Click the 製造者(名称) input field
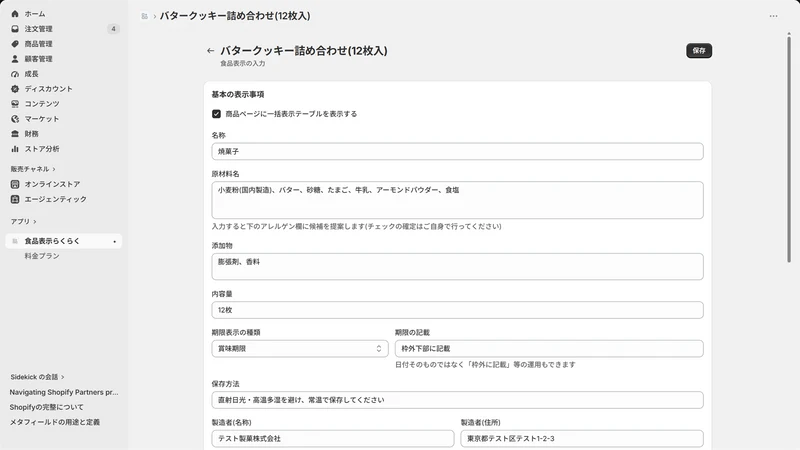 (x=333, y=438)
